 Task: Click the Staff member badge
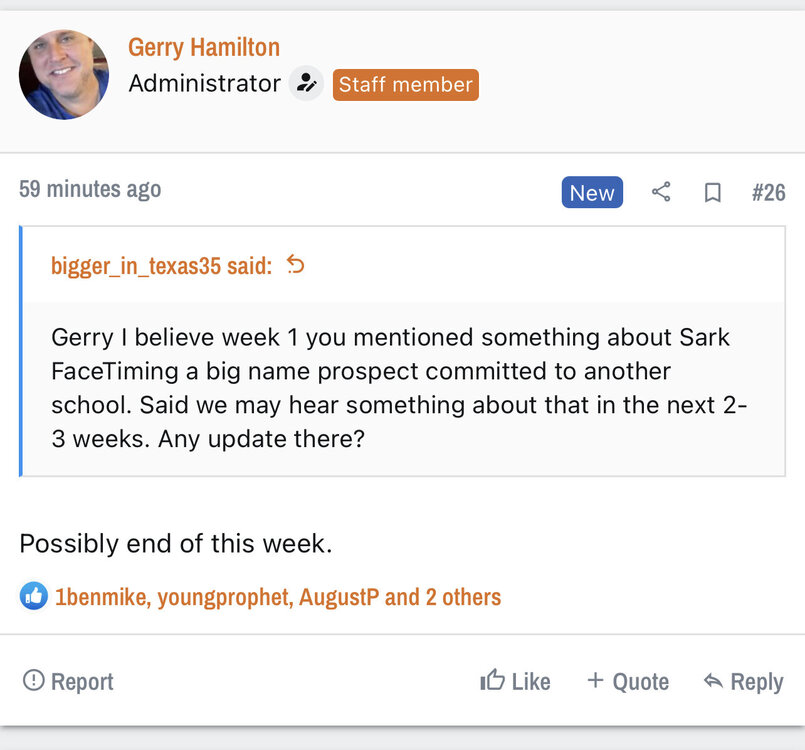tap(406, 85)
